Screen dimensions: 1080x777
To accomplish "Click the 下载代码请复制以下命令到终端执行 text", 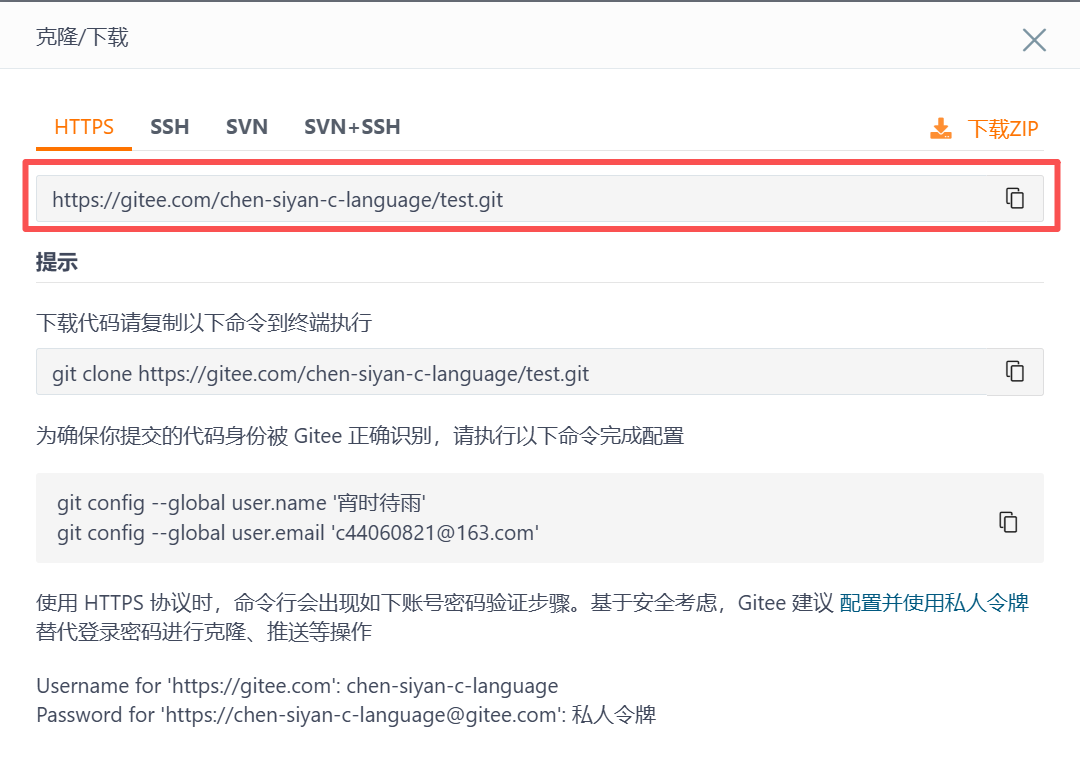I will (204, 322).
